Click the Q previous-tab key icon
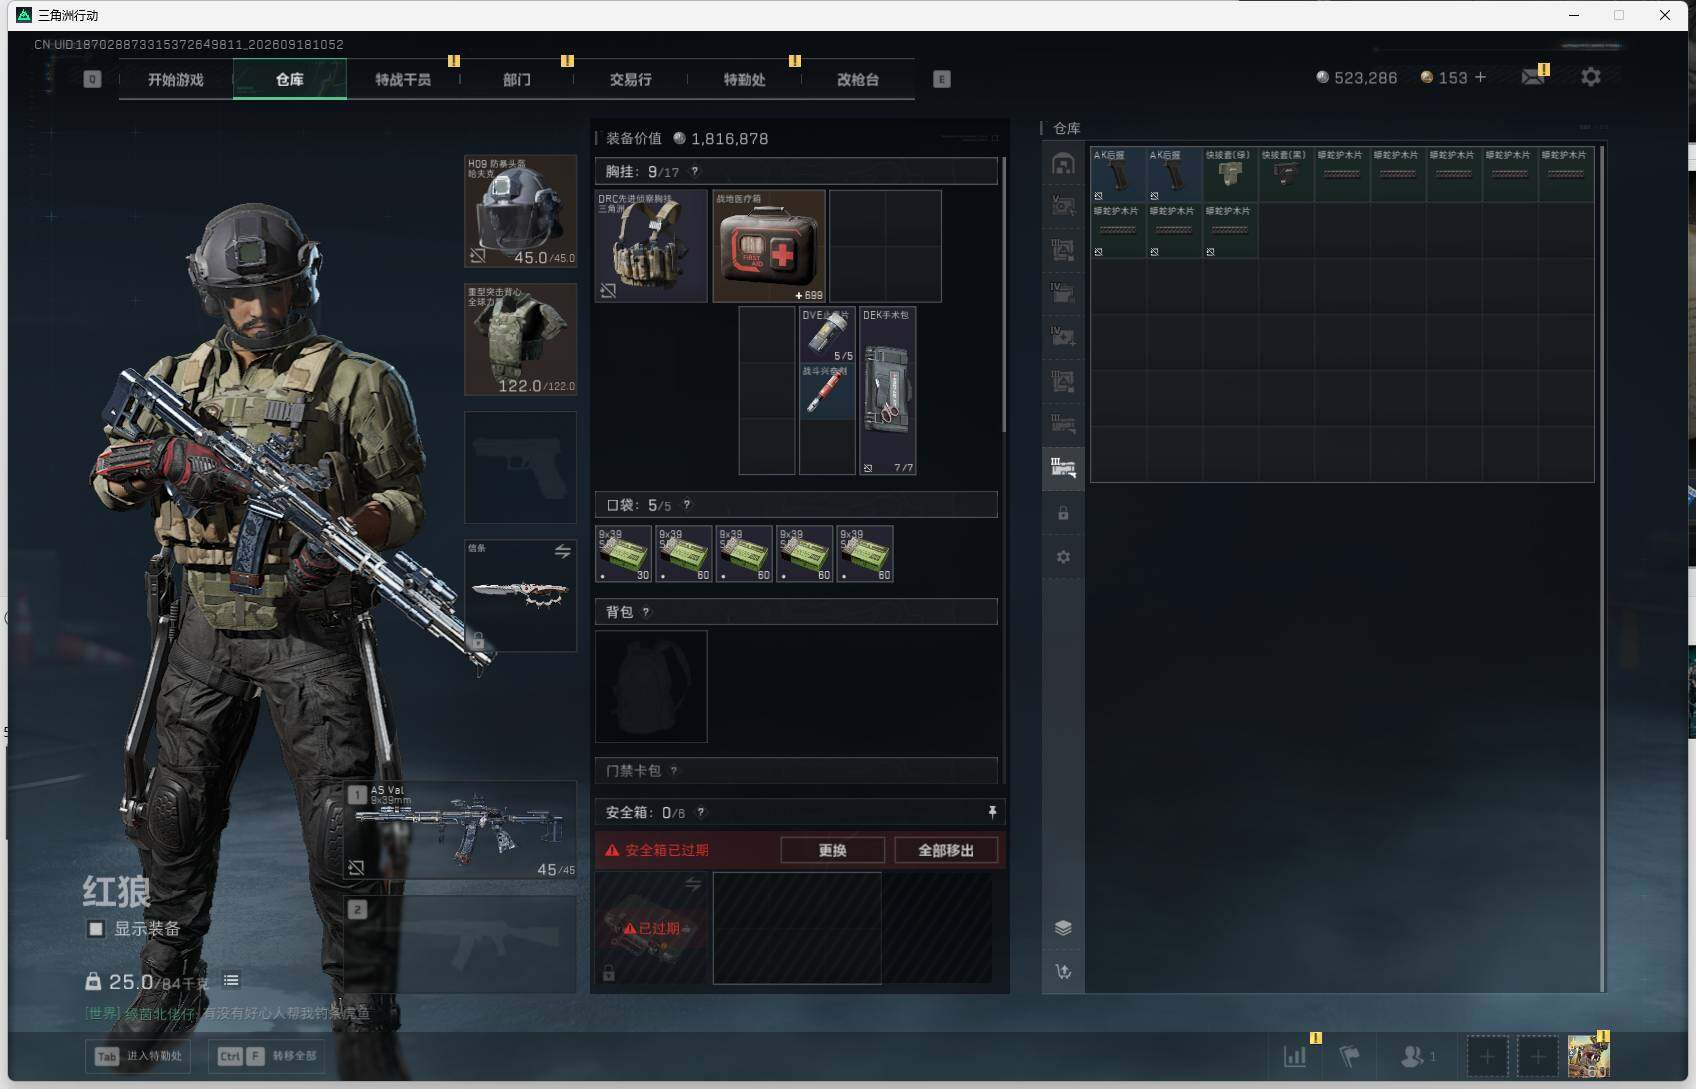Viewport: 1696px width, 1089px height. [x=92, y=79]
